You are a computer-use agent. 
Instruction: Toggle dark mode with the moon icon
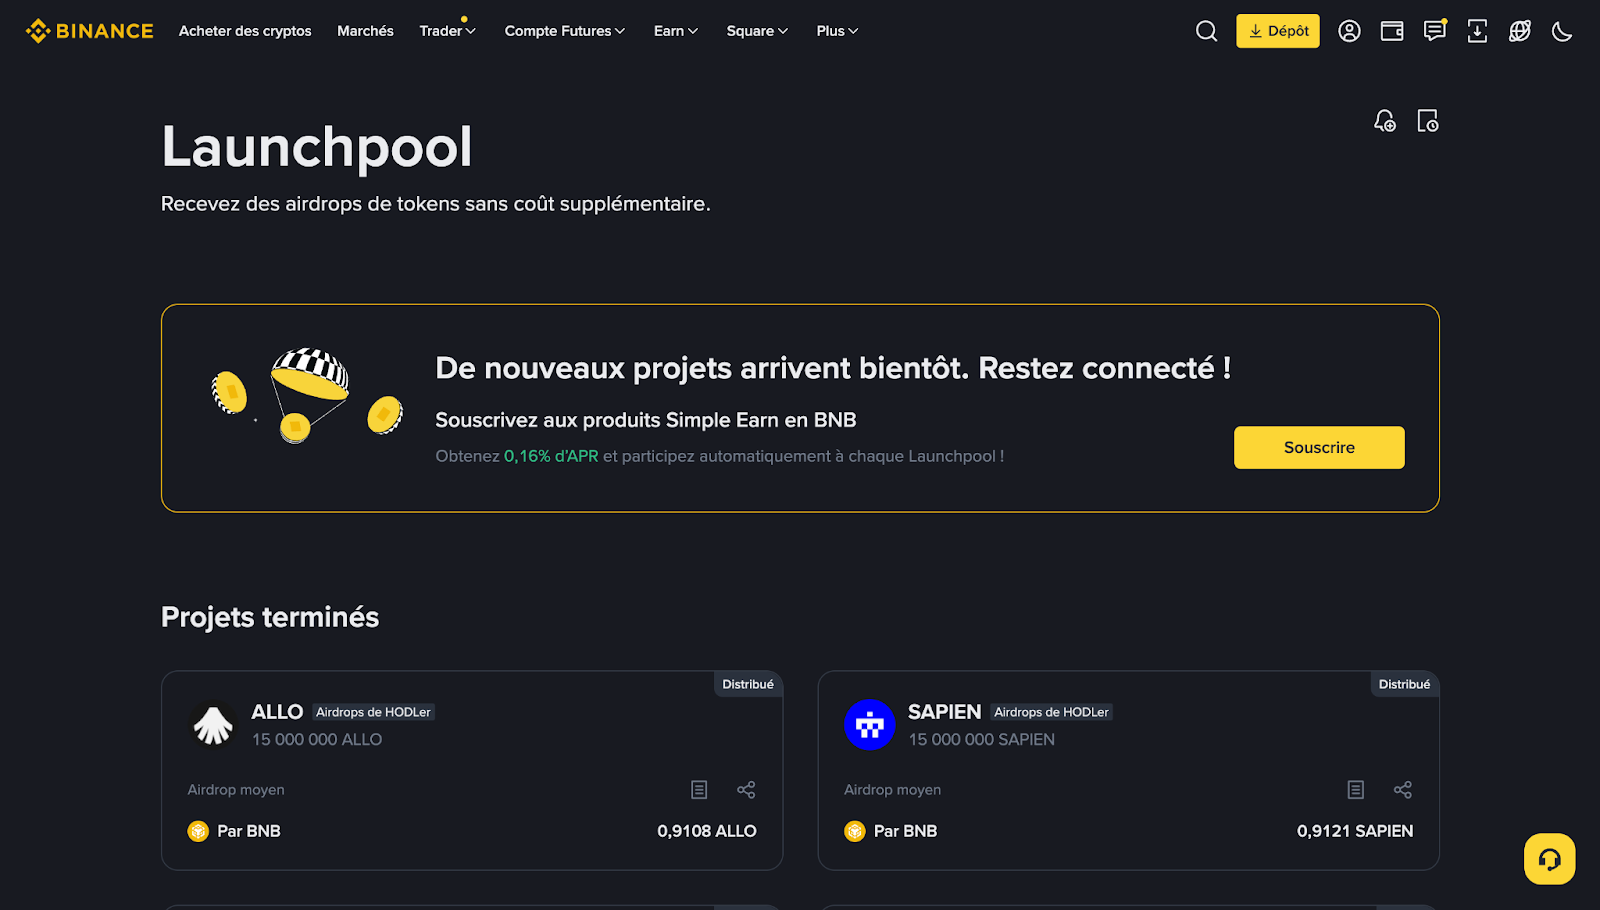(1562, 31)
